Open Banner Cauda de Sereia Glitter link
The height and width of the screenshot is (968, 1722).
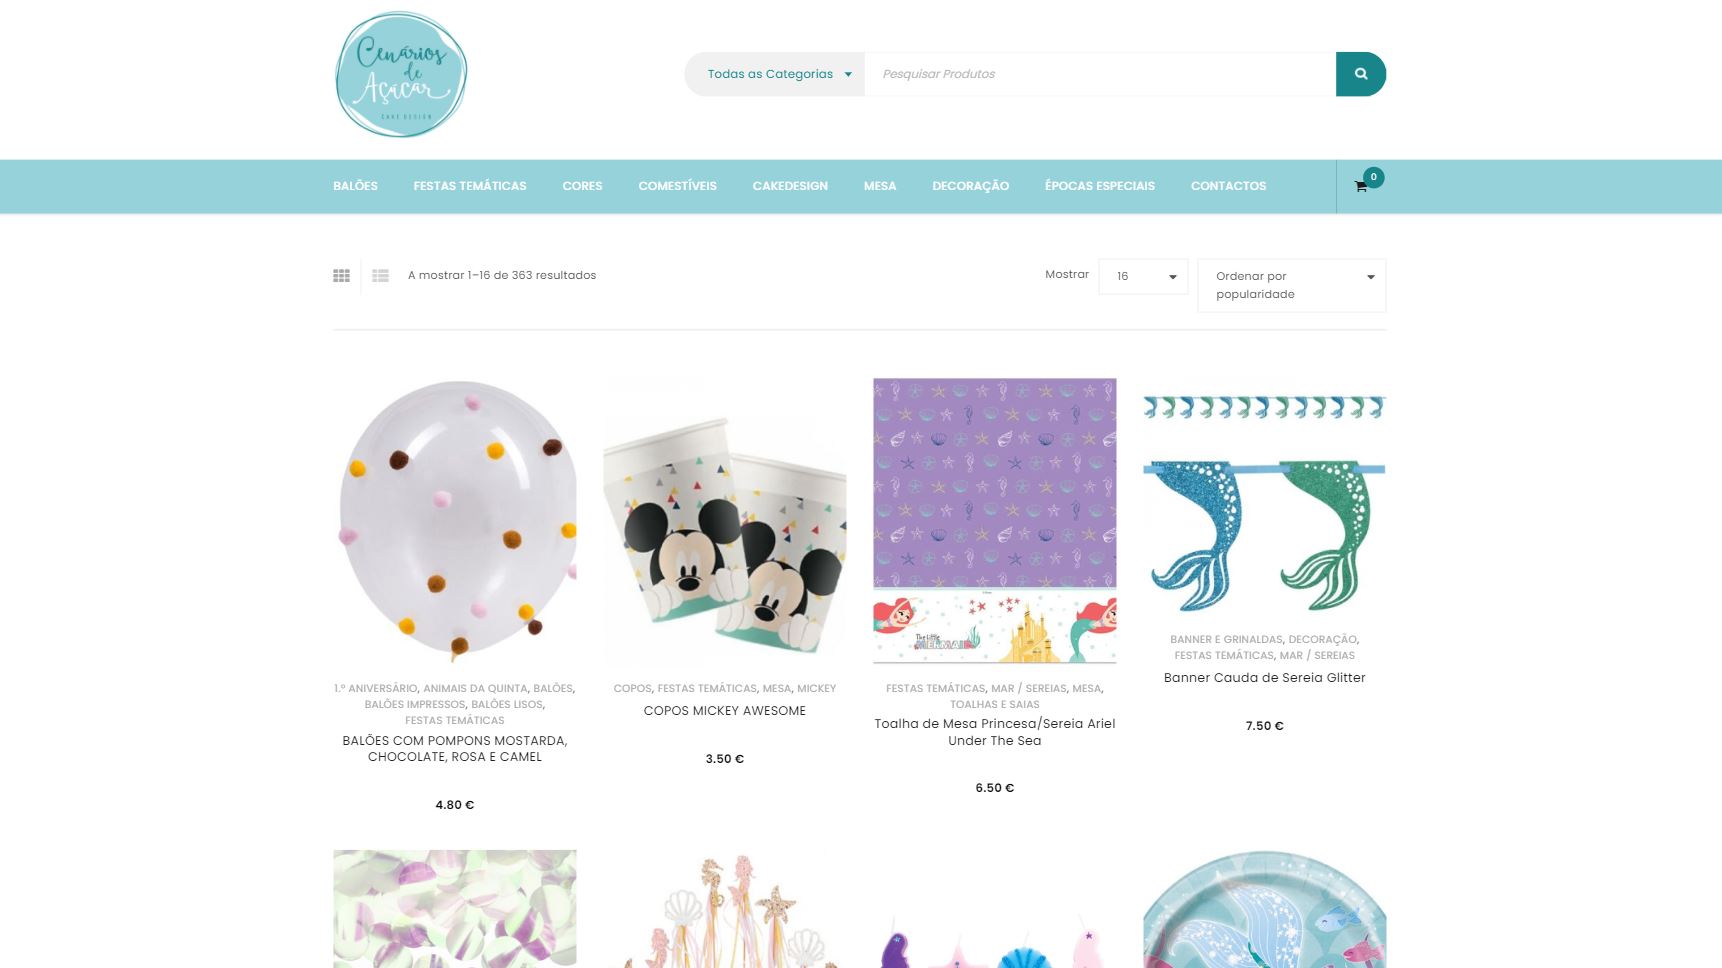[1264, 678]
